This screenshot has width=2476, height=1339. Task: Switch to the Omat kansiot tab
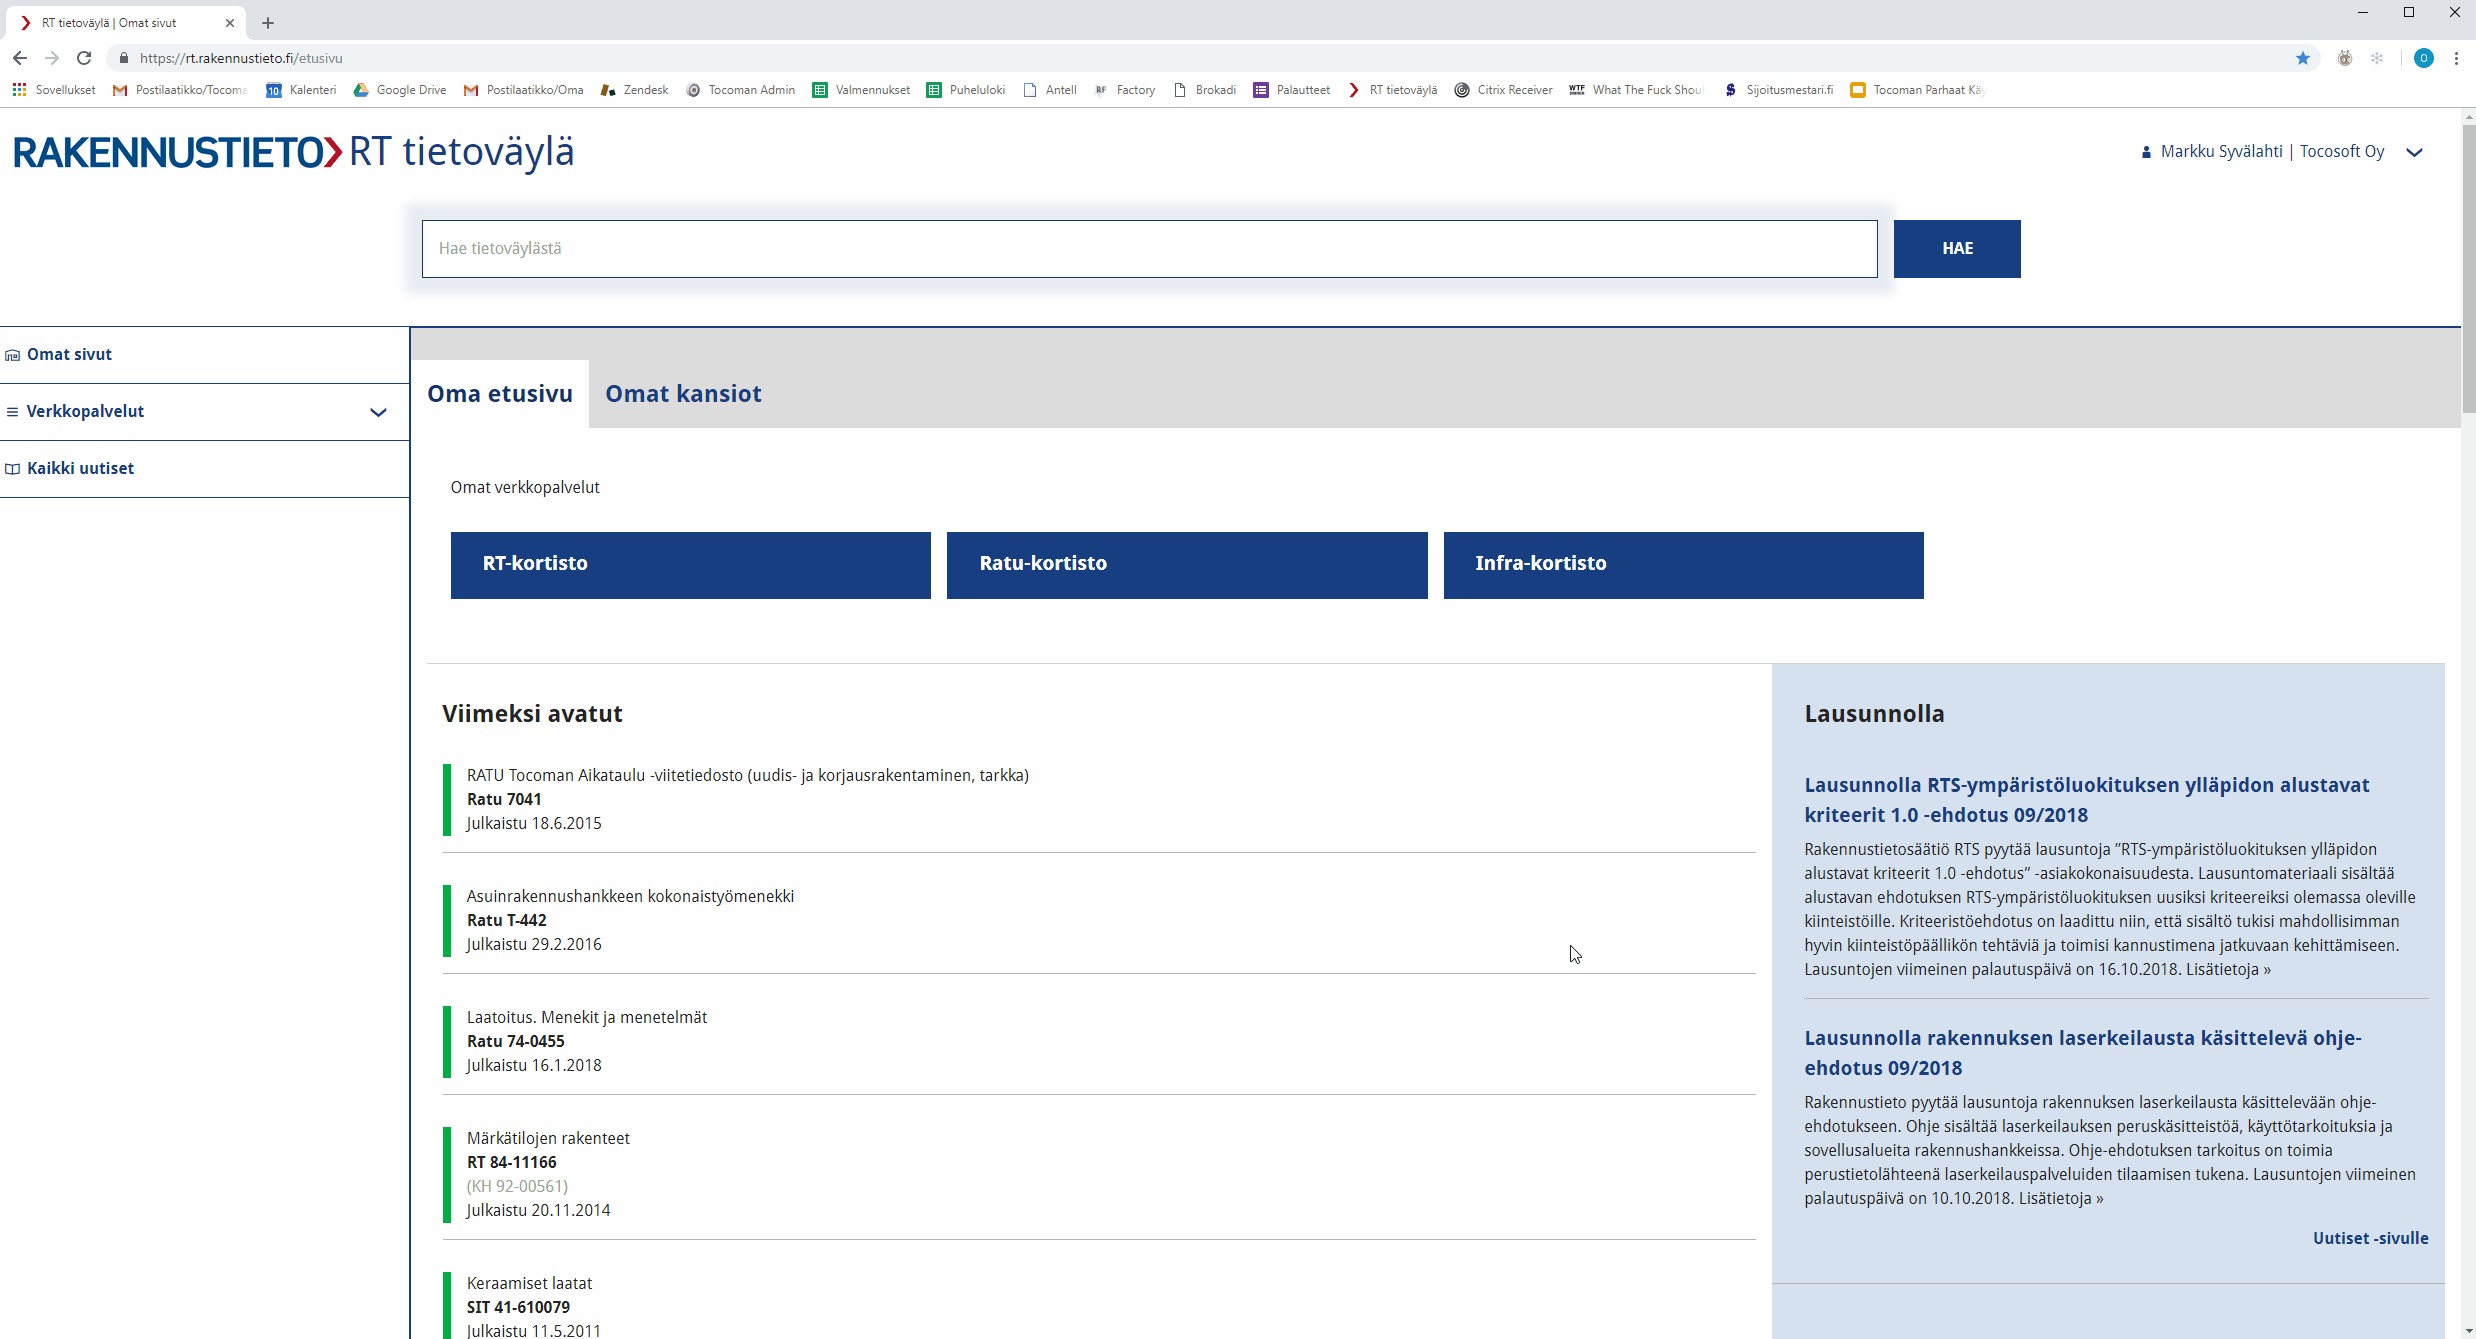683,394
